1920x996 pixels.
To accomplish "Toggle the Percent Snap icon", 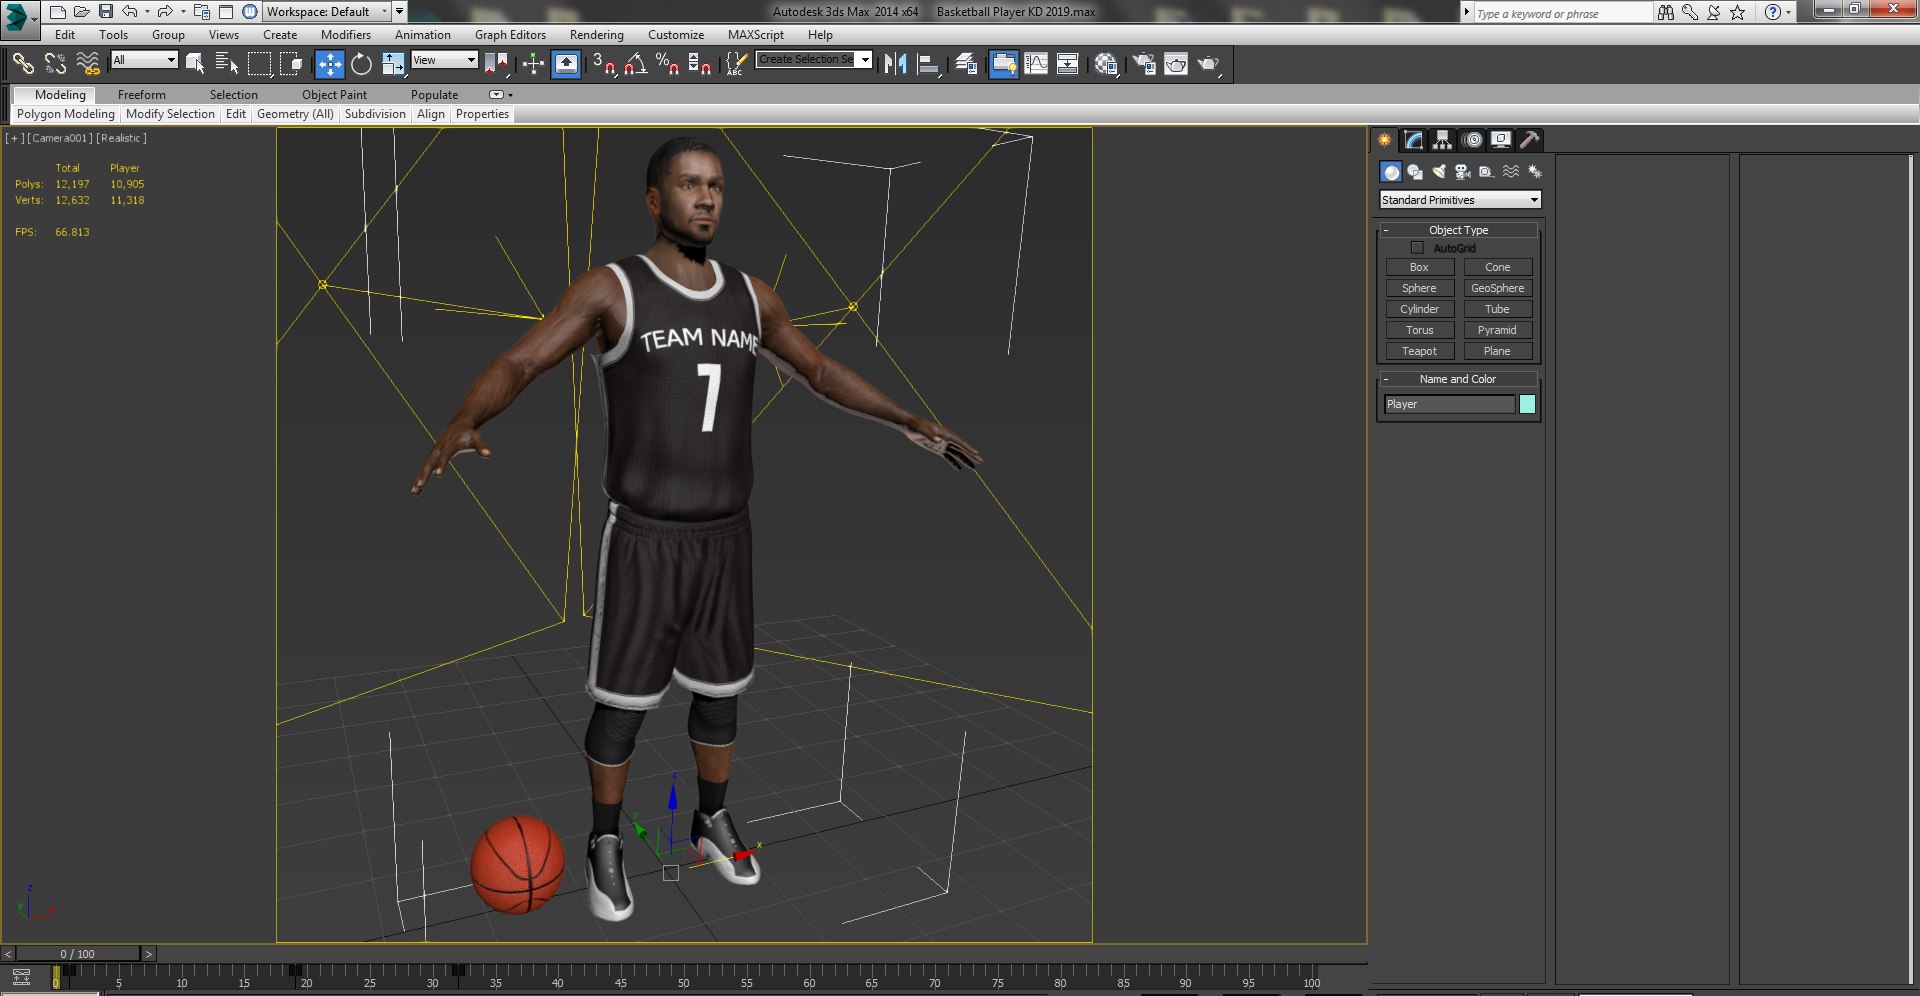I will 667,64.
